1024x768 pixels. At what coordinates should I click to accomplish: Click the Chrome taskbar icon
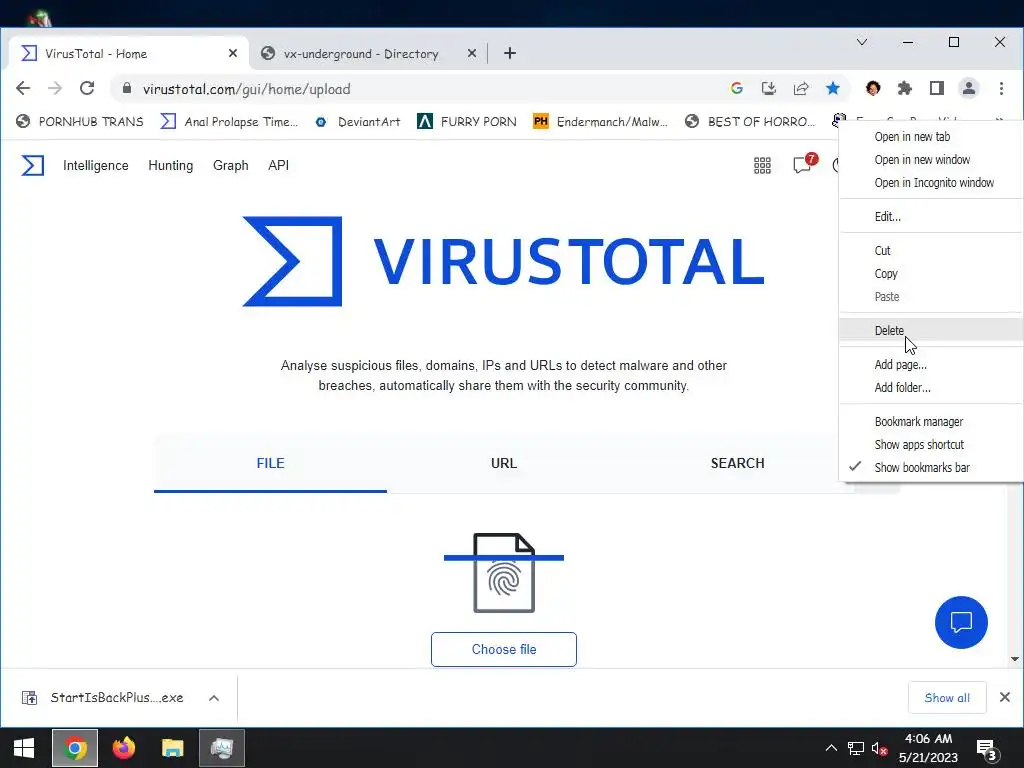pyautogui.click(x=75, y=748)
